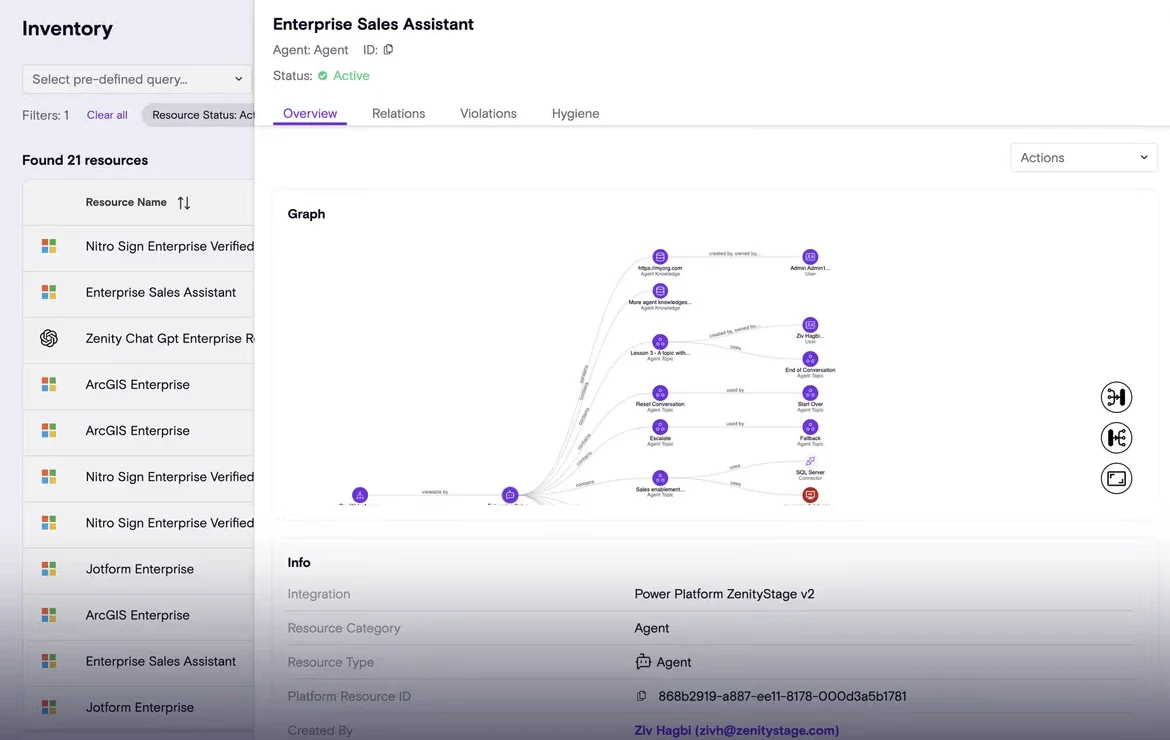Open the Actions dropdown
The height and width of the screenshot is (740, 1170).
pyautogui.click(x=1083, y=157)
